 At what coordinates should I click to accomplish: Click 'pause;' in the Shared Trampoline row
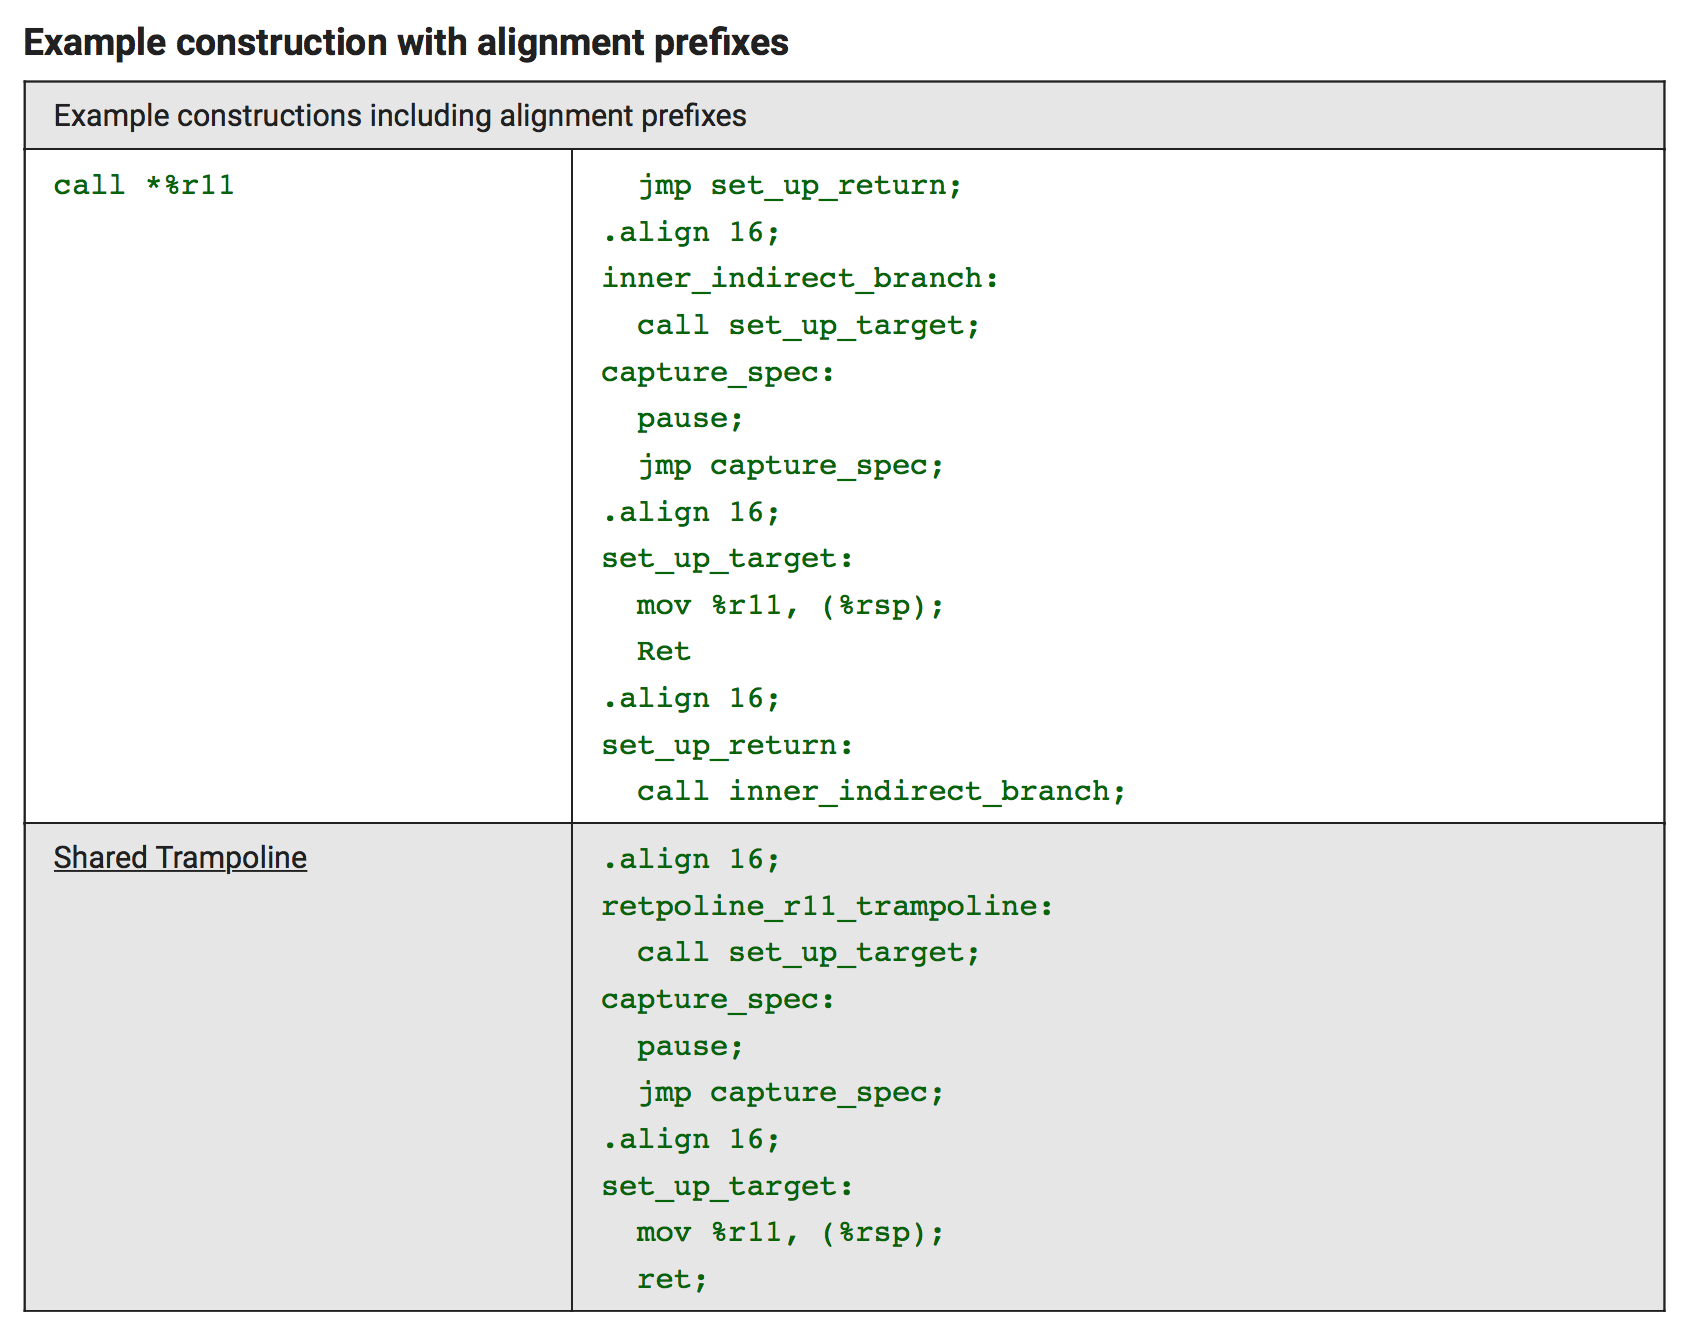coord(690,1046)
